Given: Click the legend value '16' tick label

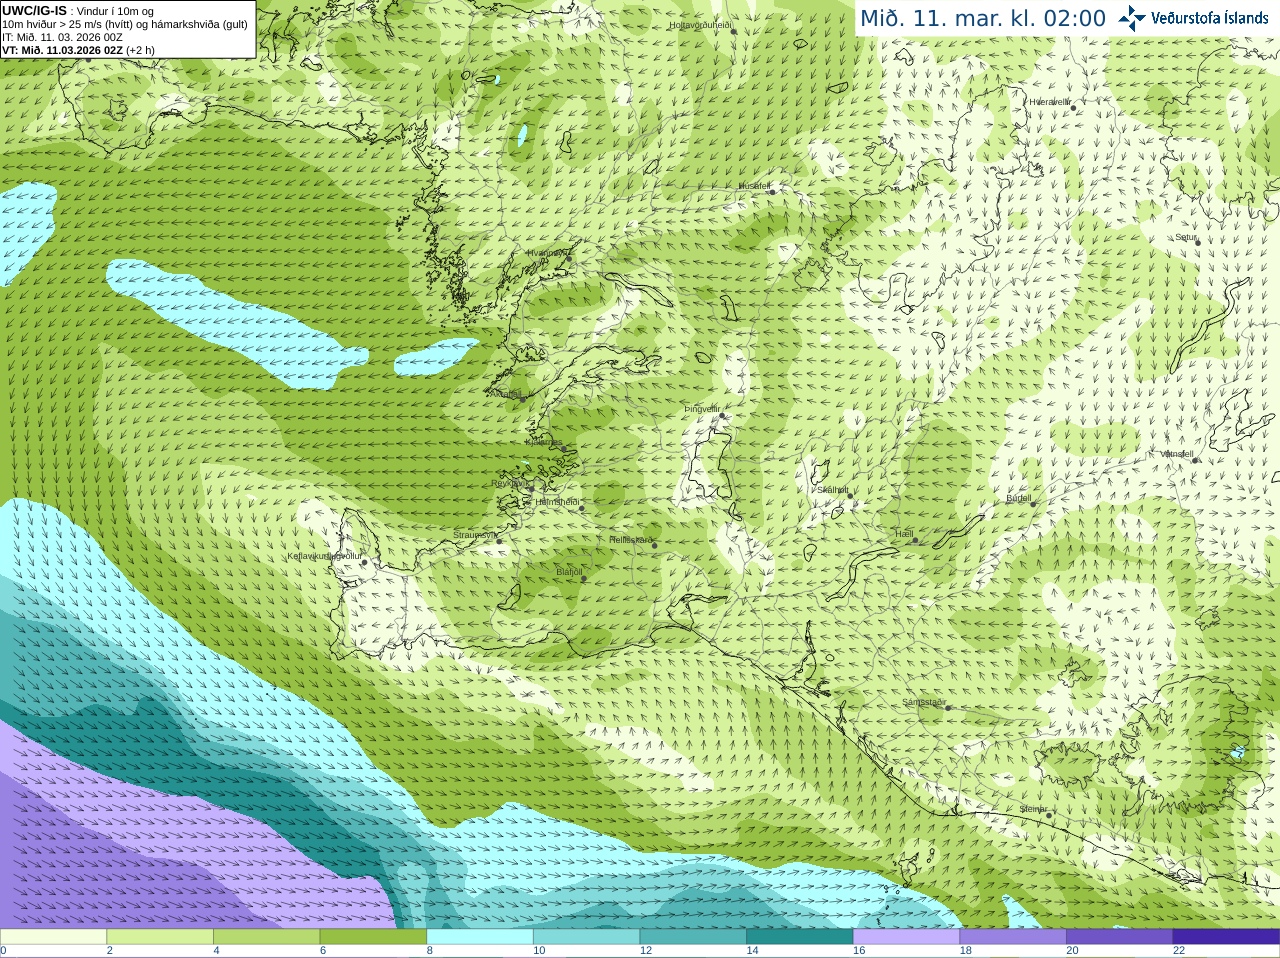Looking at the screenshot, I should tap(859, 951).
